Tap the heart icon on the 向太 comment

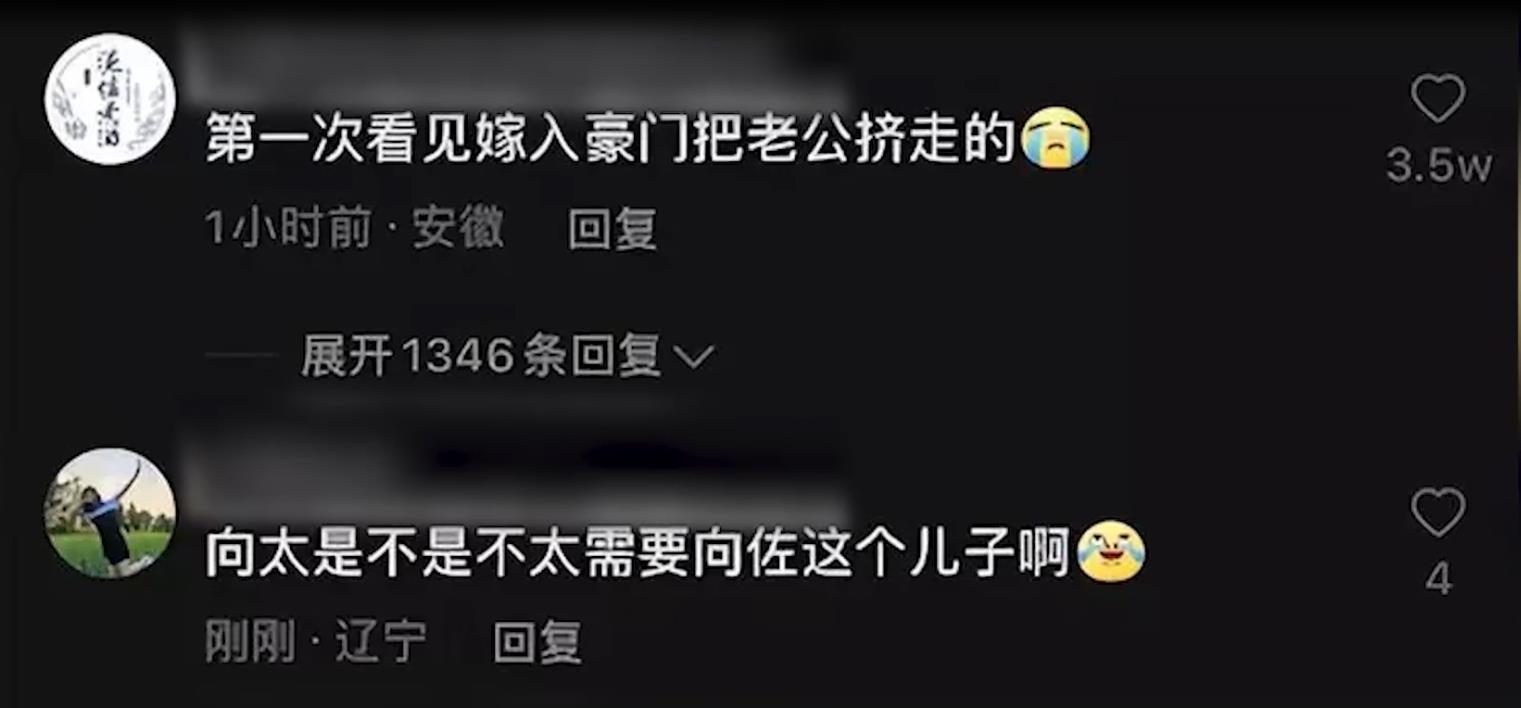pyautogui.click(x=1438, y=512)
